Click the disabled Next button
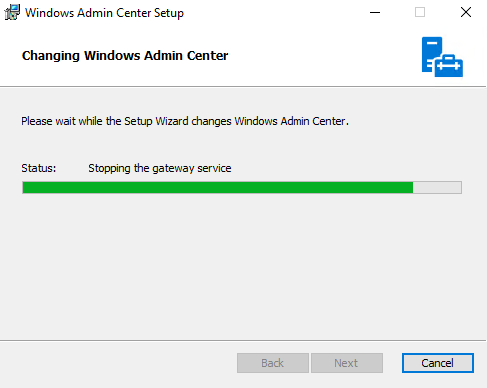Image resolution: width=487 pixels, height=388 pixels. 347,363
